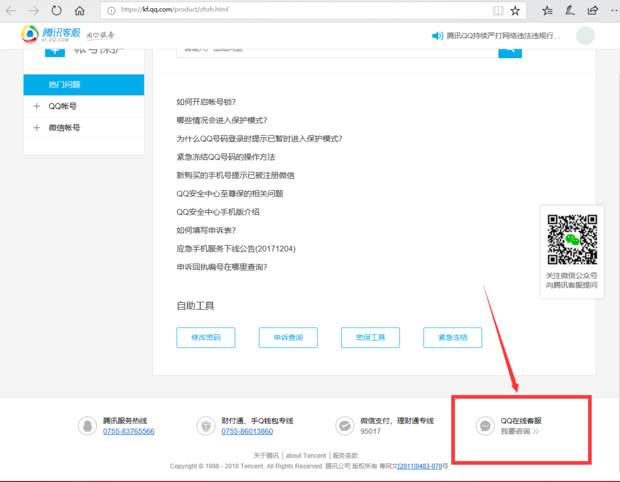Click the about Tencent footer link
620x482 pixels.
tap(306, 456)
